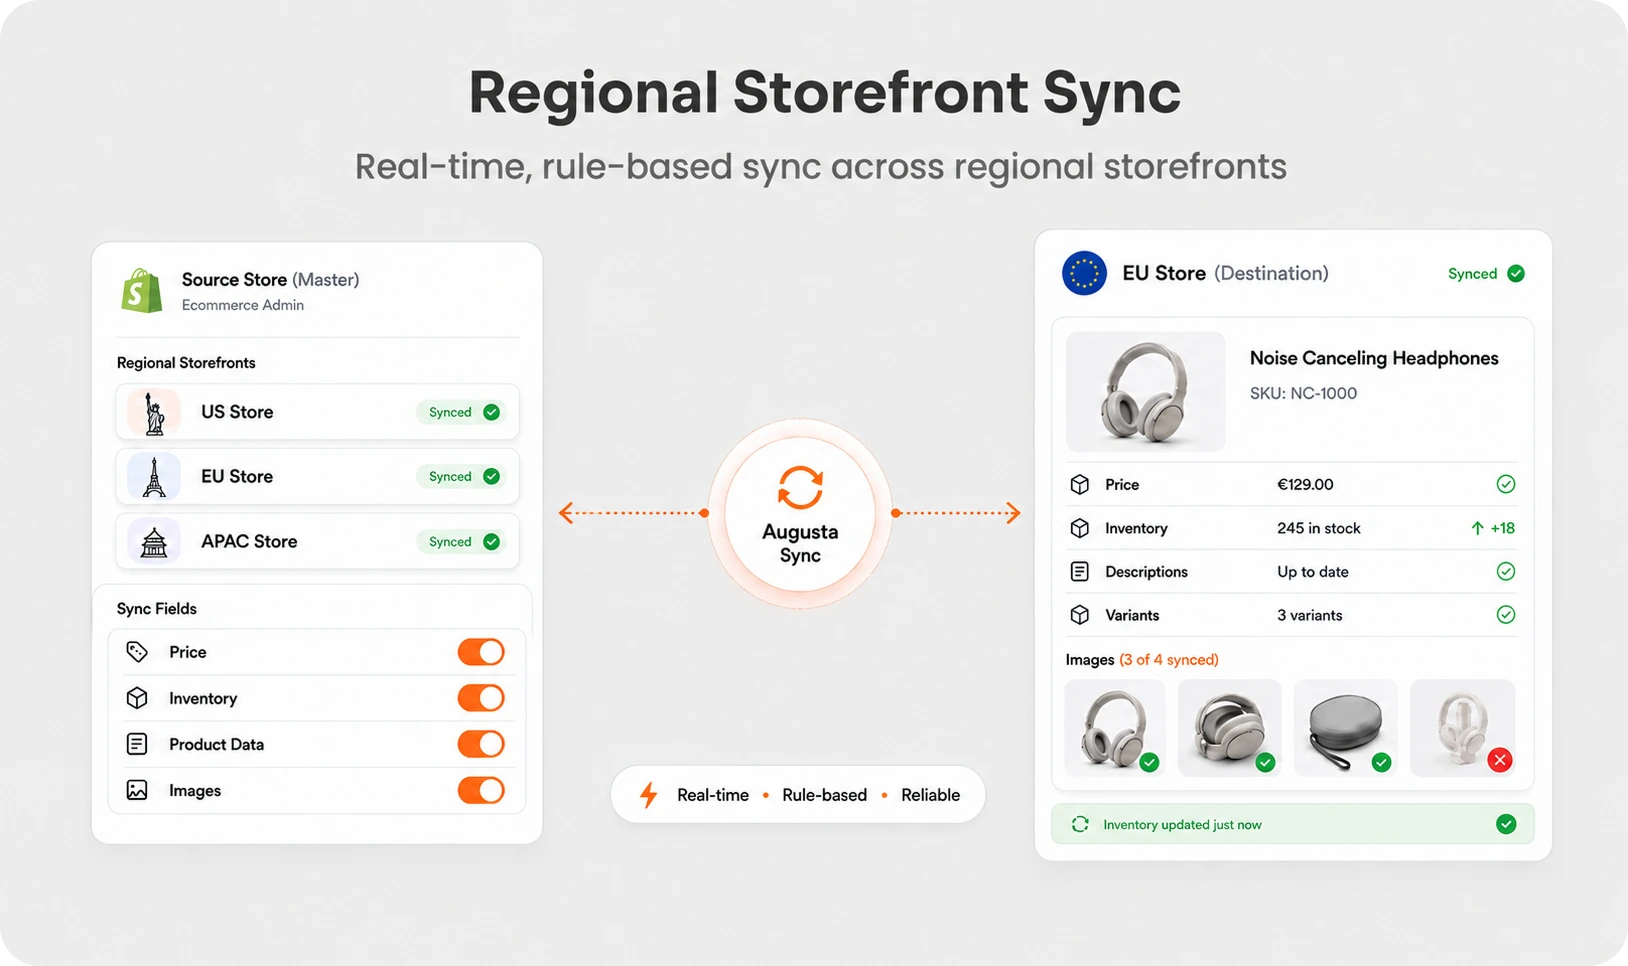Click the SKU: NC-1000 text
This screenshot has width=1628, height=966.
click(1303, 393)
